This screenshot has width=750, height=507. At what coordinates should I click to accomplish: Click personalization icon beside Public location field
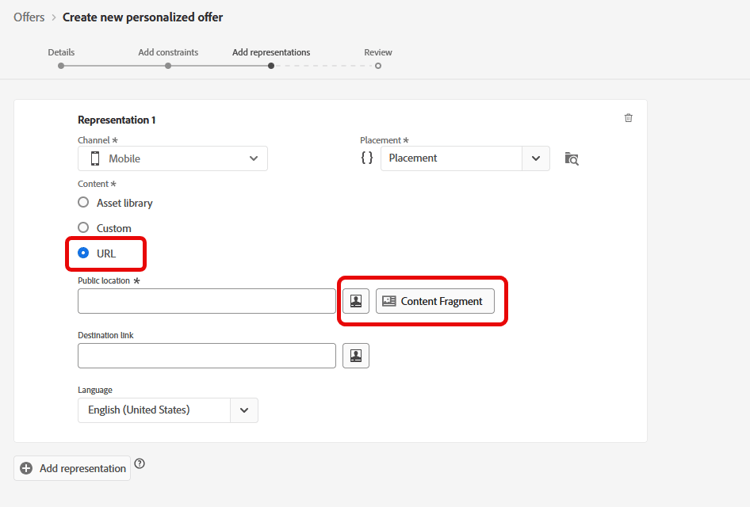coord(356,301)
